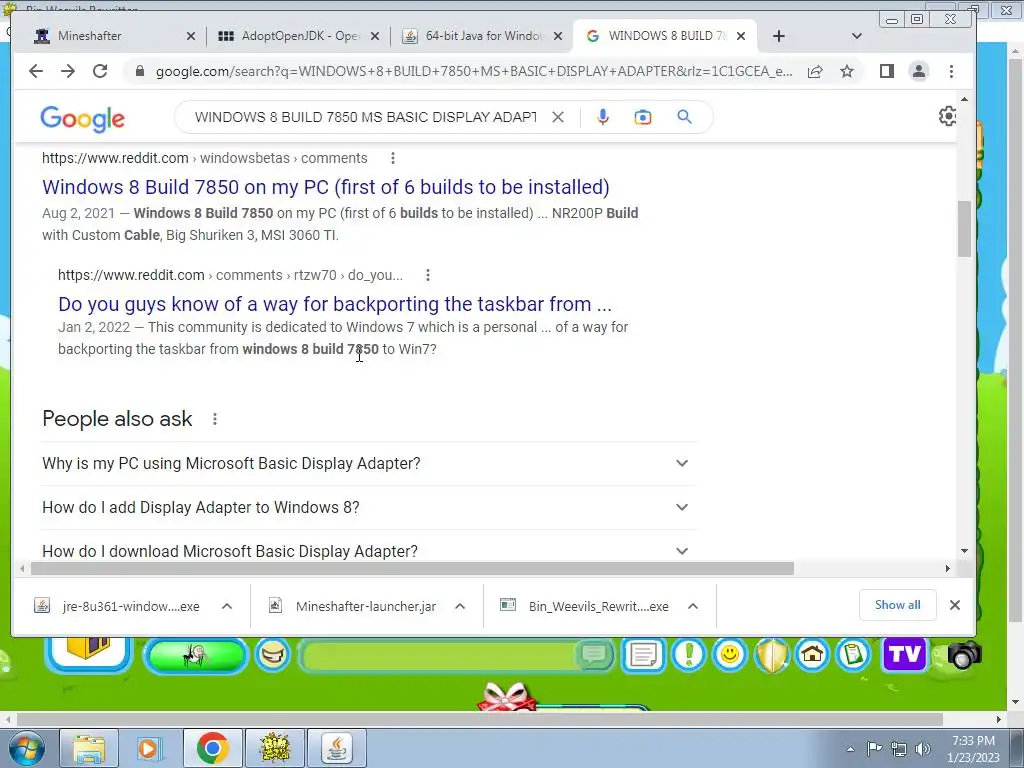Click the Google logo
Viewport: 1024px width, 768px height.
click(82, 119)
